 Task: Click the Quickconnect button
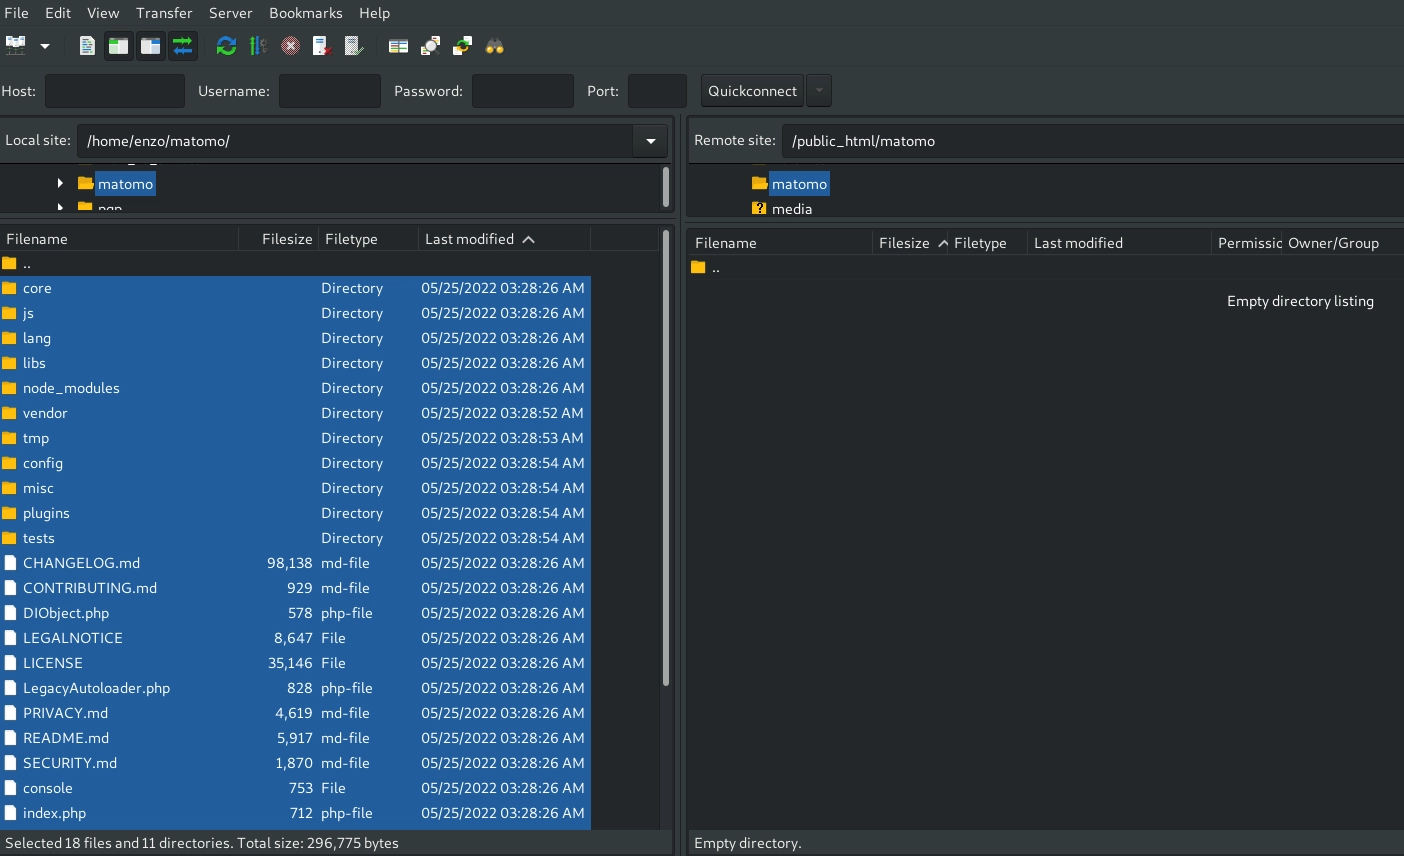pos(753,91)
